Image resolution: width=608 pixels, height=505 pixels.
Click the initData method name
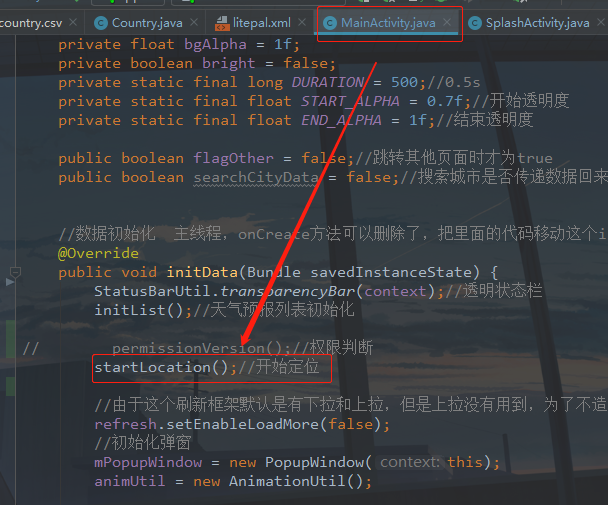pos(202,272)
